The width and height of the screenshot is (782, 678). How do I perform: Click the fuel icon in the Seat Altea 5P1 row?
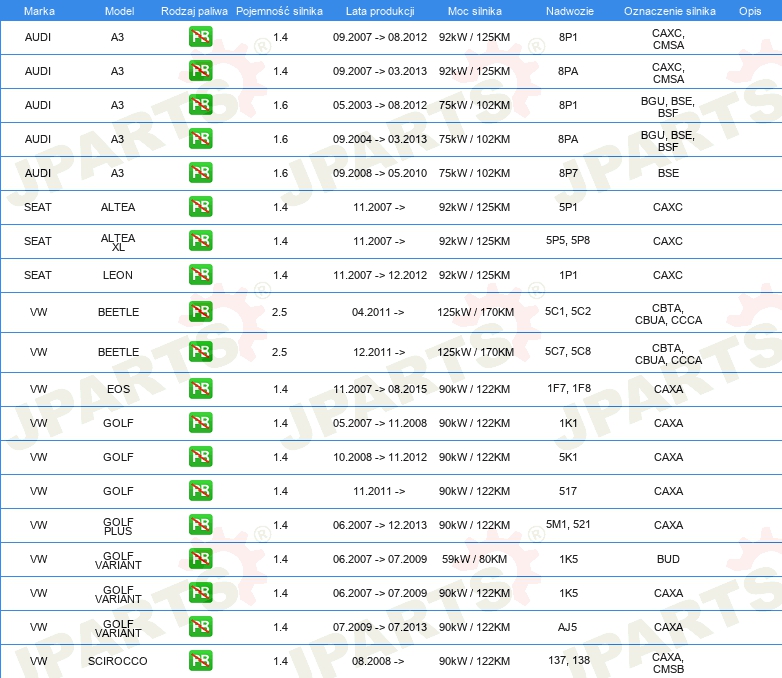pos(200,207)
